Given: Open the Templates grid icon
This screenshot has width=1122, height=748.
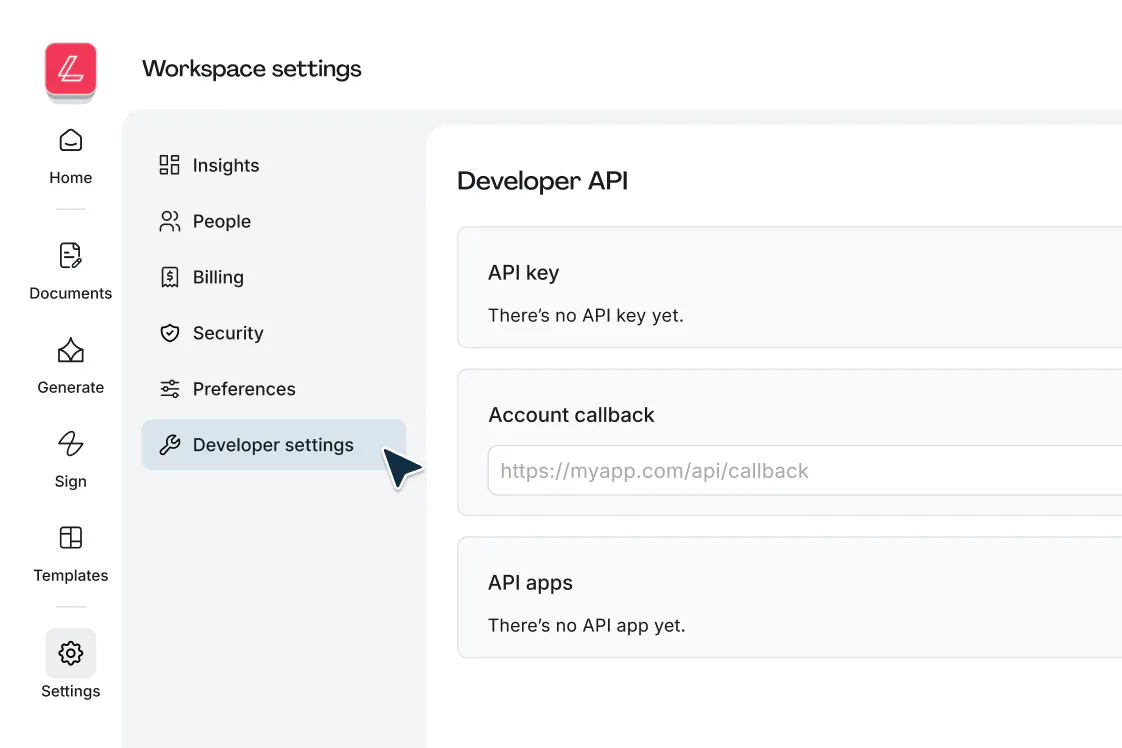Looking at the screenshot, I should [x=71, y=538].
